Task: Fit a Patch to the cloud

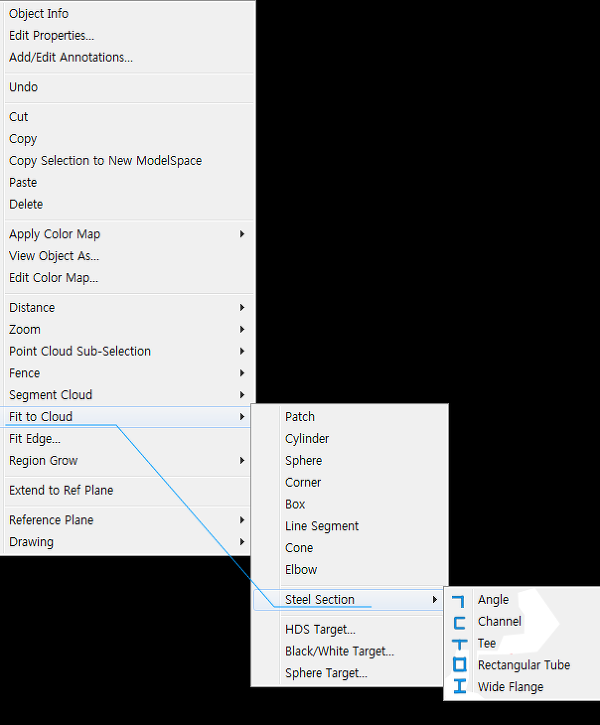Action: click(300, 417)
